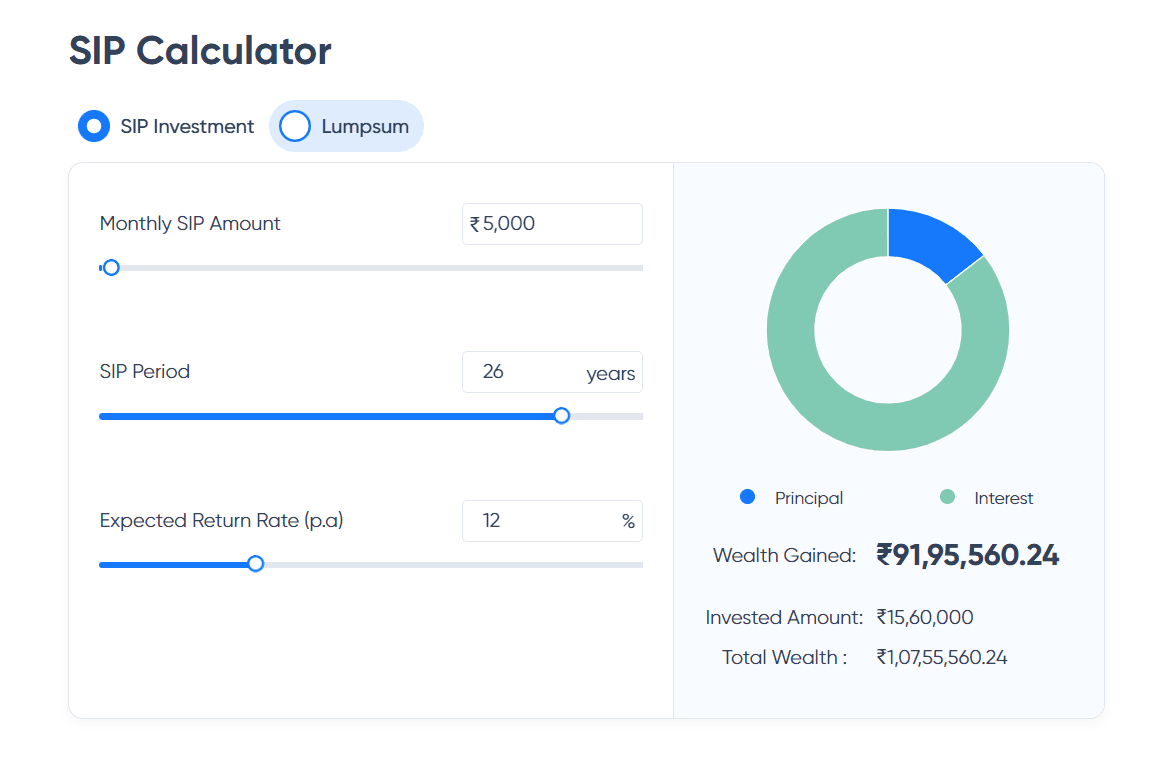Screen dimensions: 1161x773
Task: Switch to the Lumpsum option
Action: pos(295,127)
